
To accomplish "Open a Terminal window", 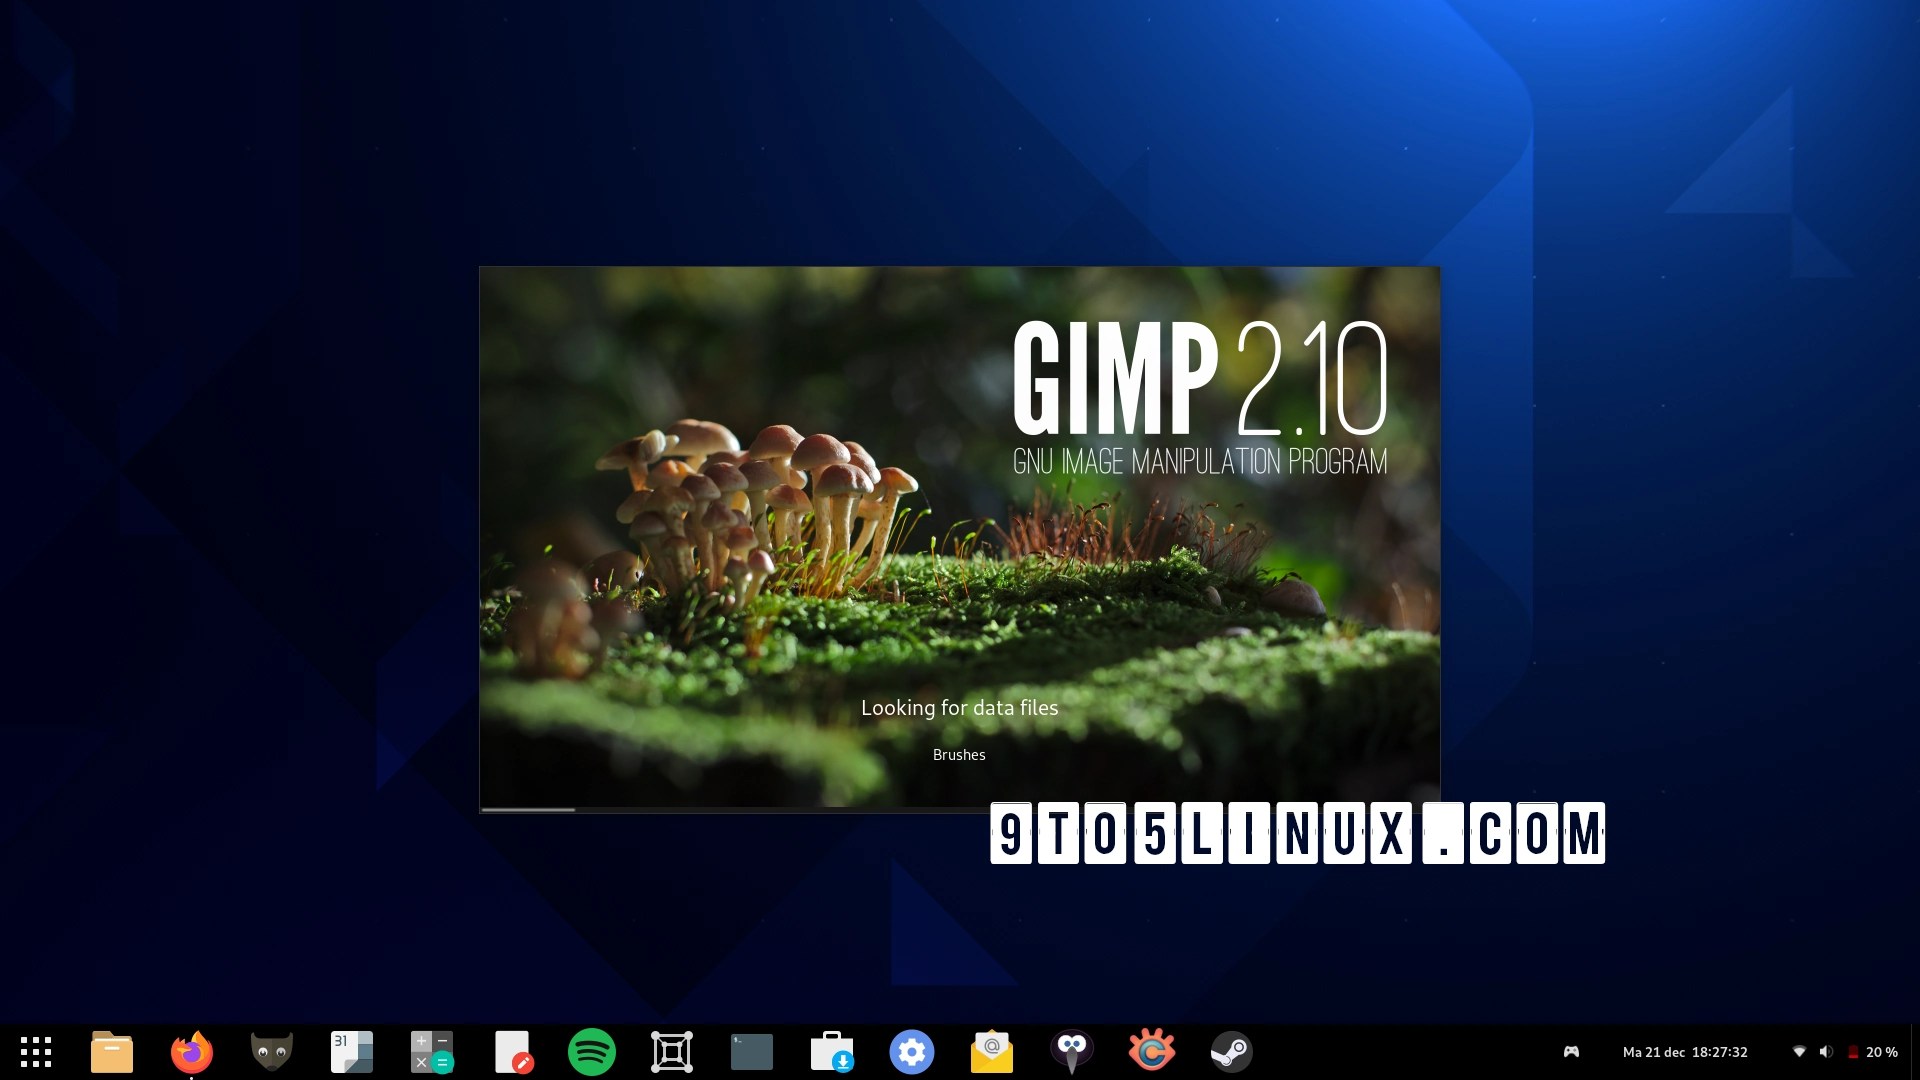I will pyautogui.click(x=751, y=1051).
